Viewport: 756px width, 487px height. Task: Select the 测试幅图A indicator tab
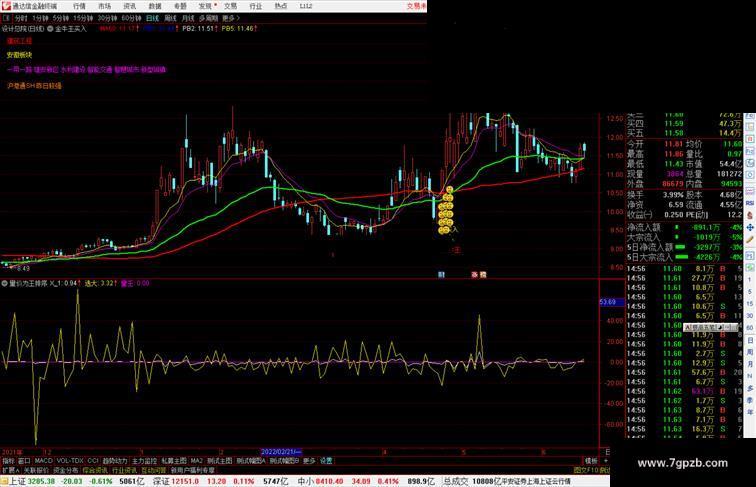(x=251, y=461)
